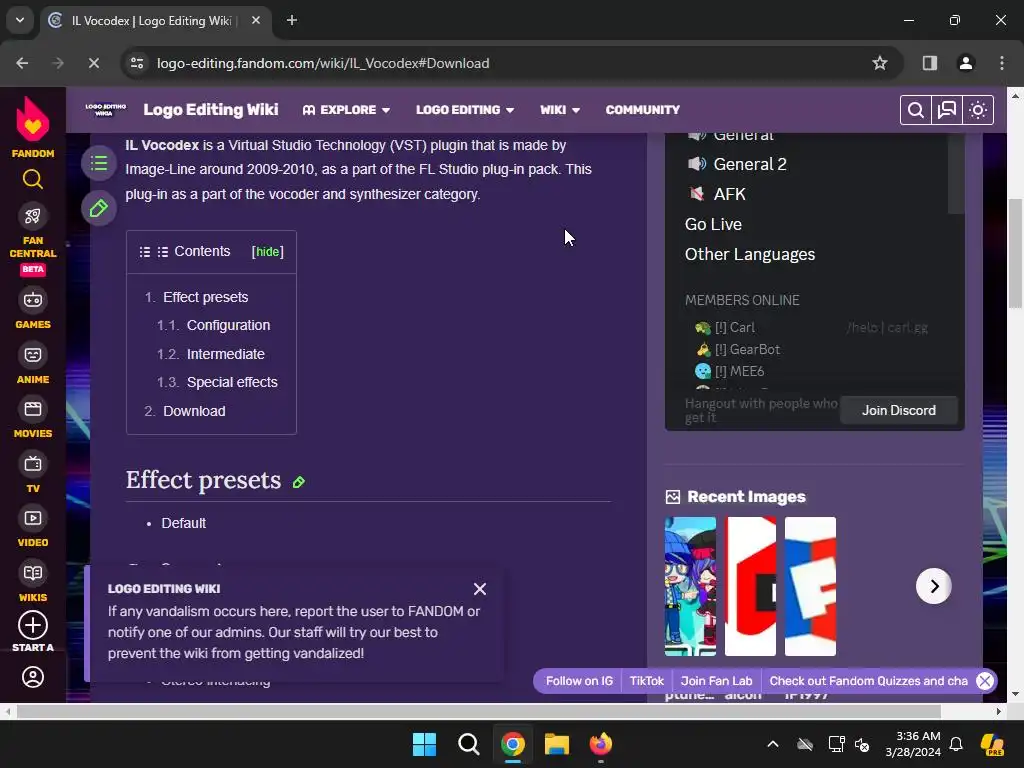This screenshot has width=1024, height=768.
Task: Bookmark this page with the star icon
Action: [880, 63]
